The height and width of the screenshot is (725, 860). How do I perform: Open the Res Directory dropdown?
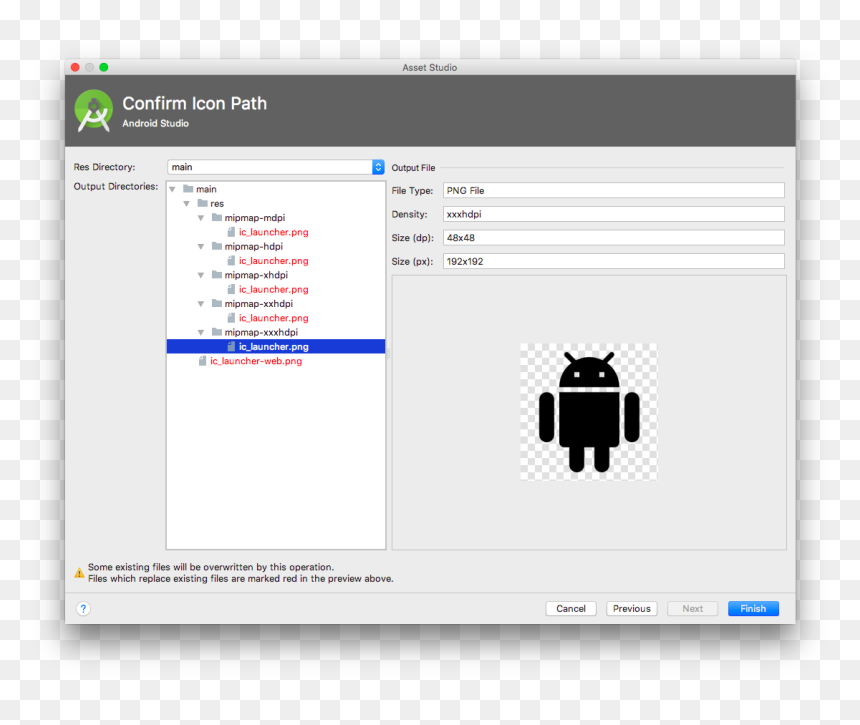(x=276, y=167)
